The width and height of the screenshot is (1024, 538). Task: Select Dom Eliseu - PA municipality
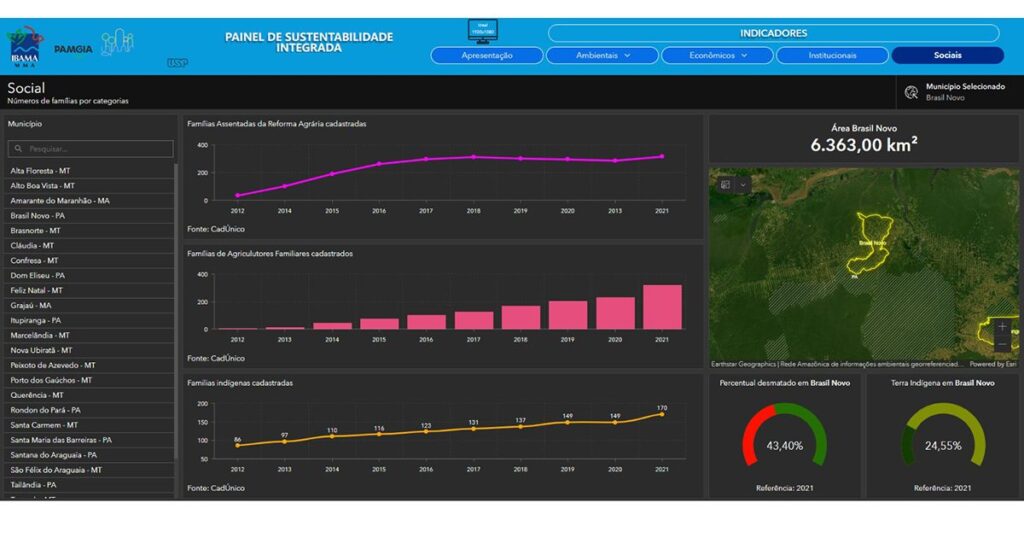tap(89, 276)
